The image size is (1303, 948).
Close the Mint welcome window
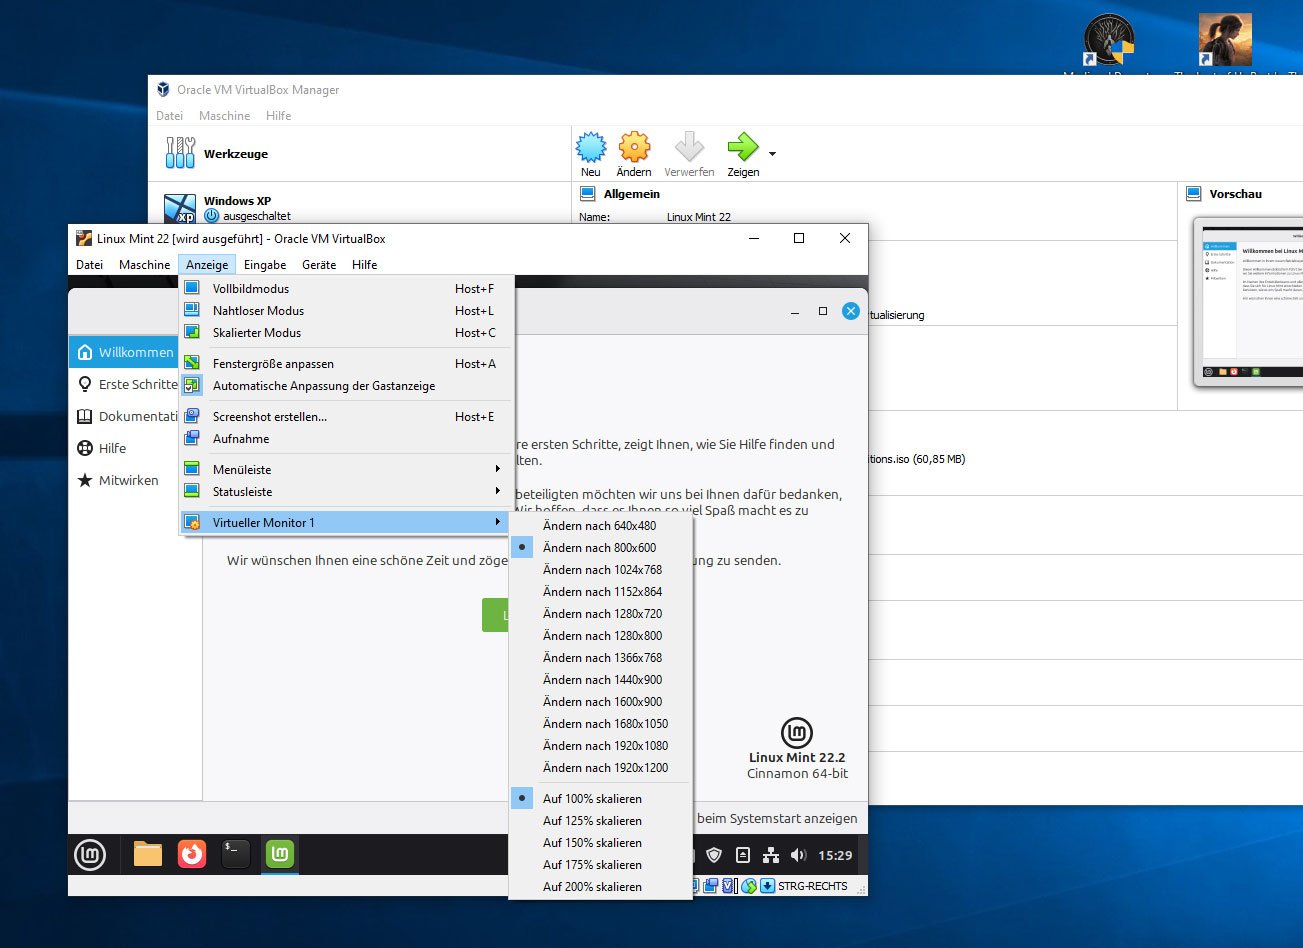point(850,311)
